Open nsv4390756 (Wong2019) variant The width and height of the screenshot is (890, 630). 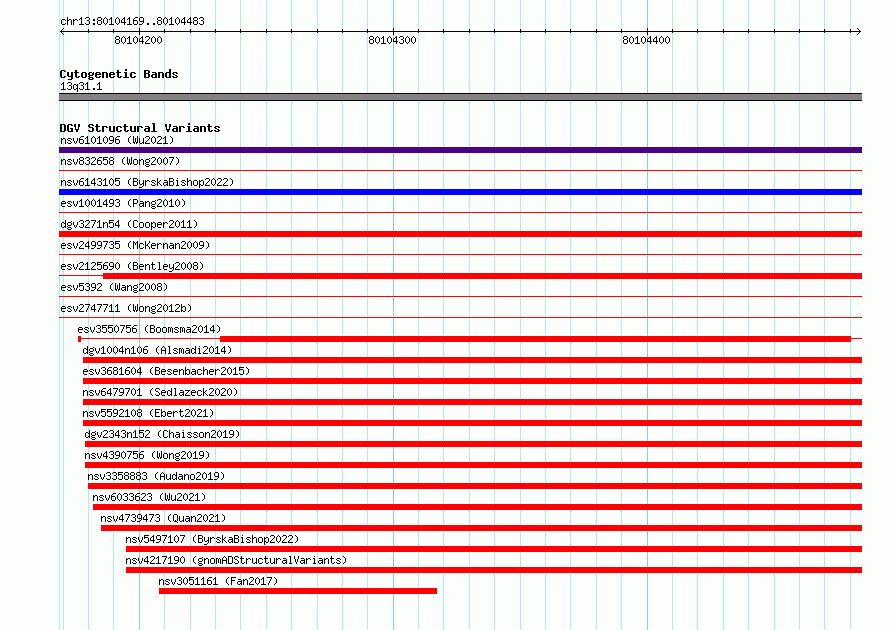pyautogui.click(x=147, y=455)
